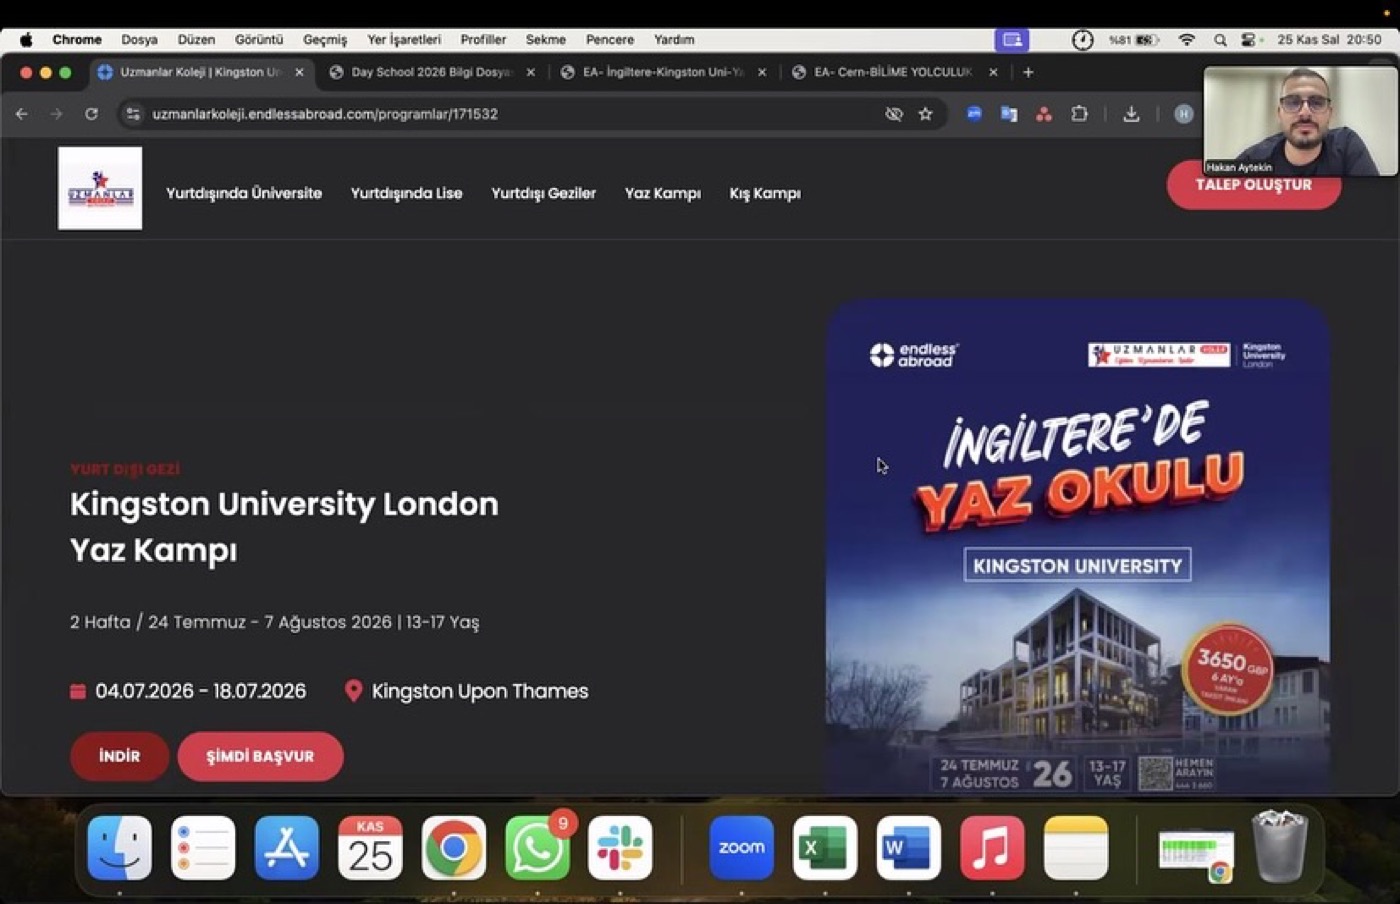1400x904 pixels.
Task: Open Görüntü menu
Action: tap(259, 40)
